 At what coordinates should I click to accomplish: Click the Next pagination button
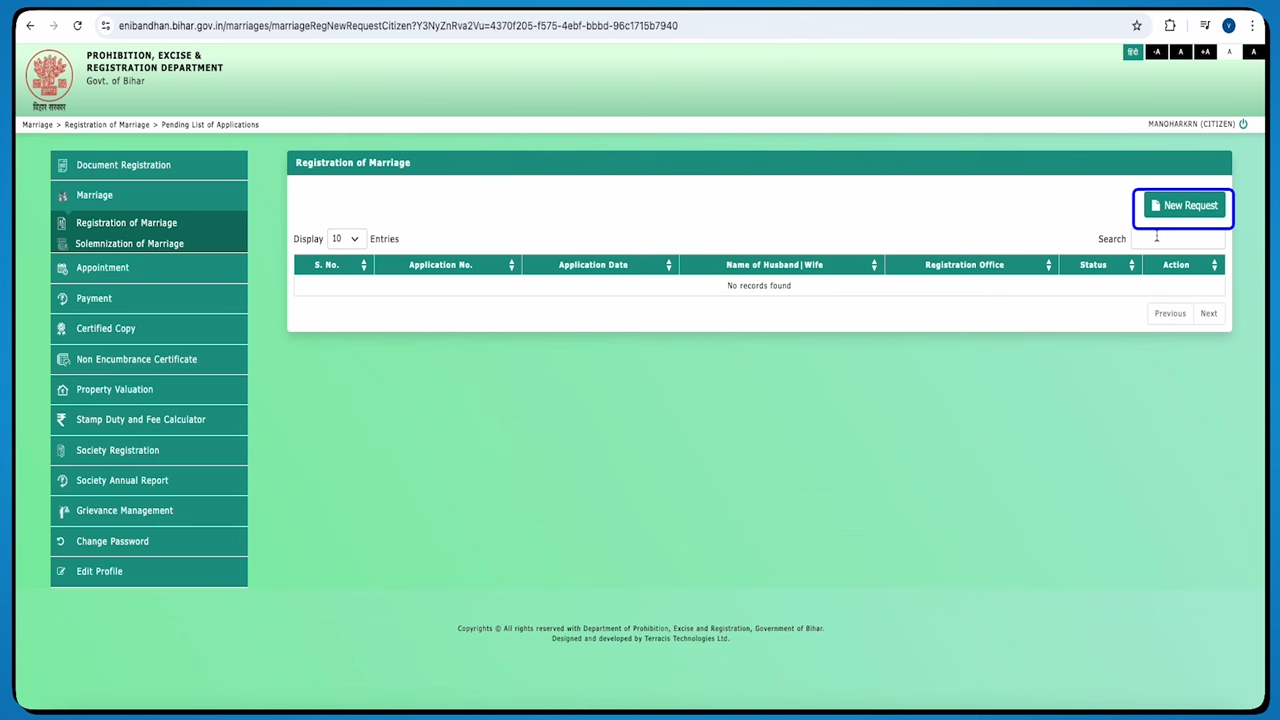coord(1208,313)
